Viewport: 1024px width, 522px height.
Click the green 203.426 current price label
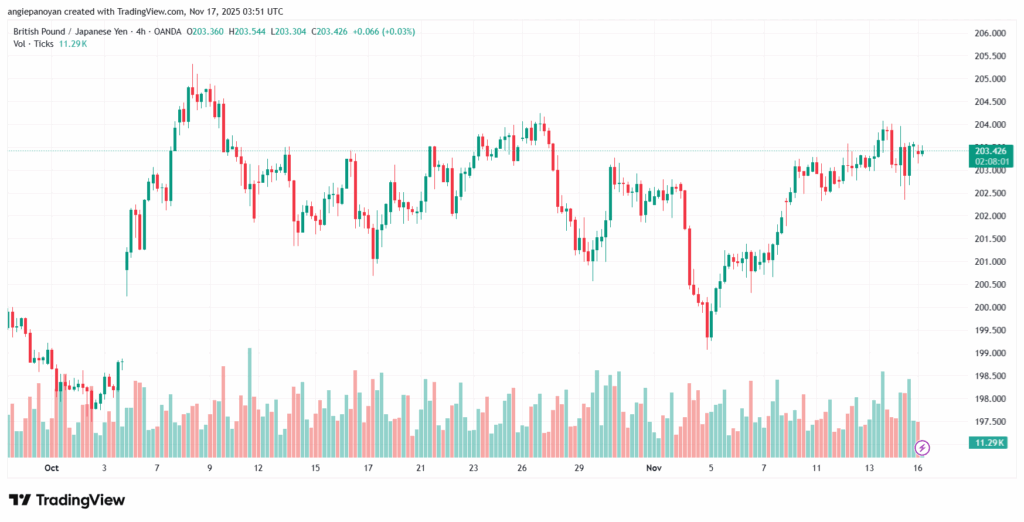coord(988,150)
